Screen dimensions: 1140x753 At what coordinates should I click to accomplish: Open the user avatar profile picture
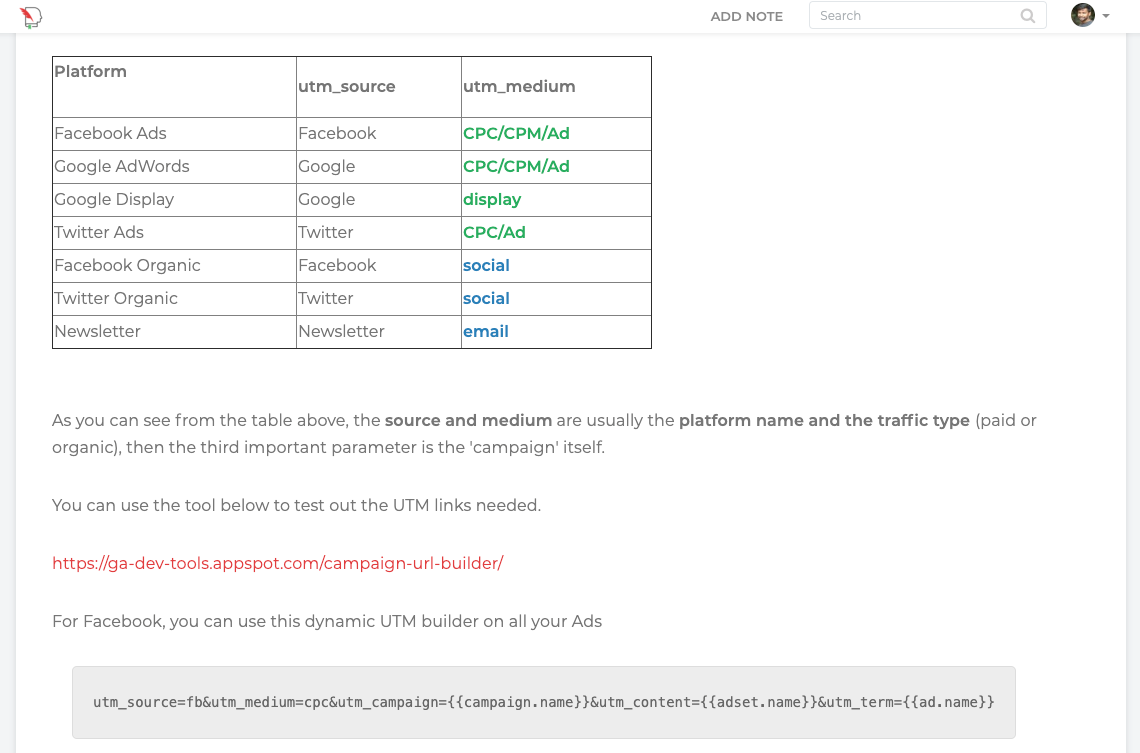1083,15
